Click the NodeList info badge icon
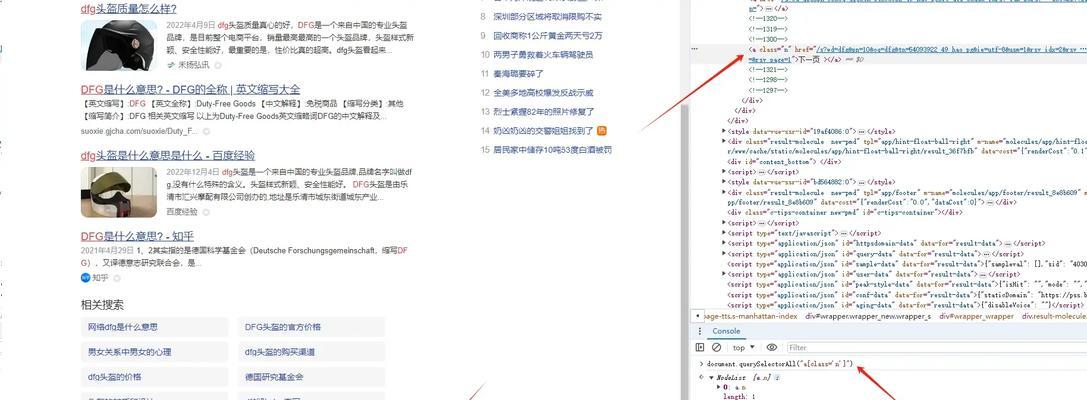Viewport: 1087px width, 400px height. pyautogui.click(x=777, y=378)
